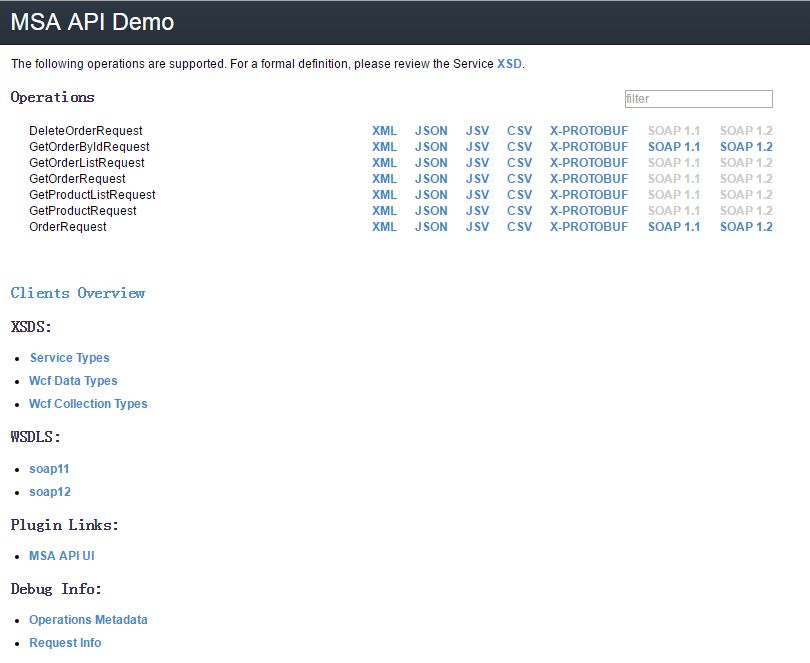Open the Operations Metadata debug link

[x=88, y=620]
